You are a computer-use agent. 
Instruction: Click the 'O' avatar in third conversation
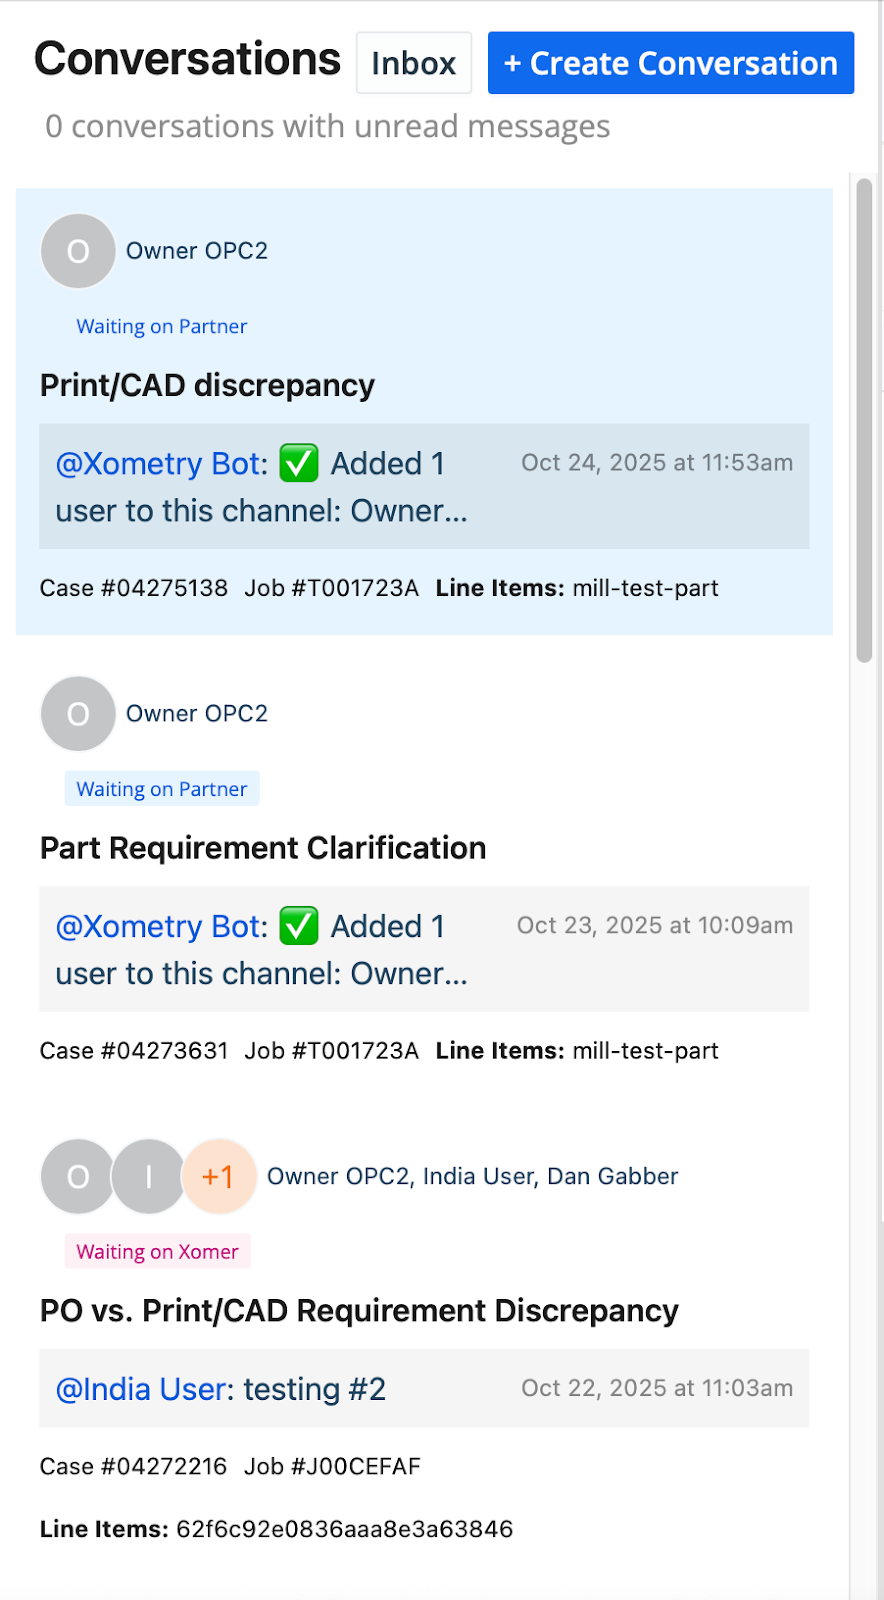[x=78, y=1177]
